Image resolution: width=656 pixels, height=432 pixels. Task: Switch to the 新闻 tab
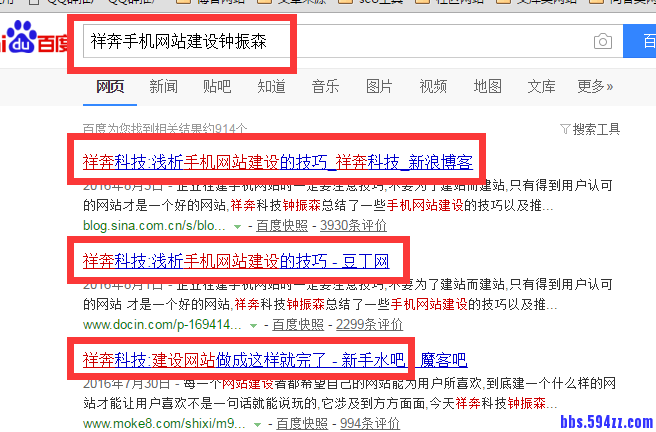164,86
